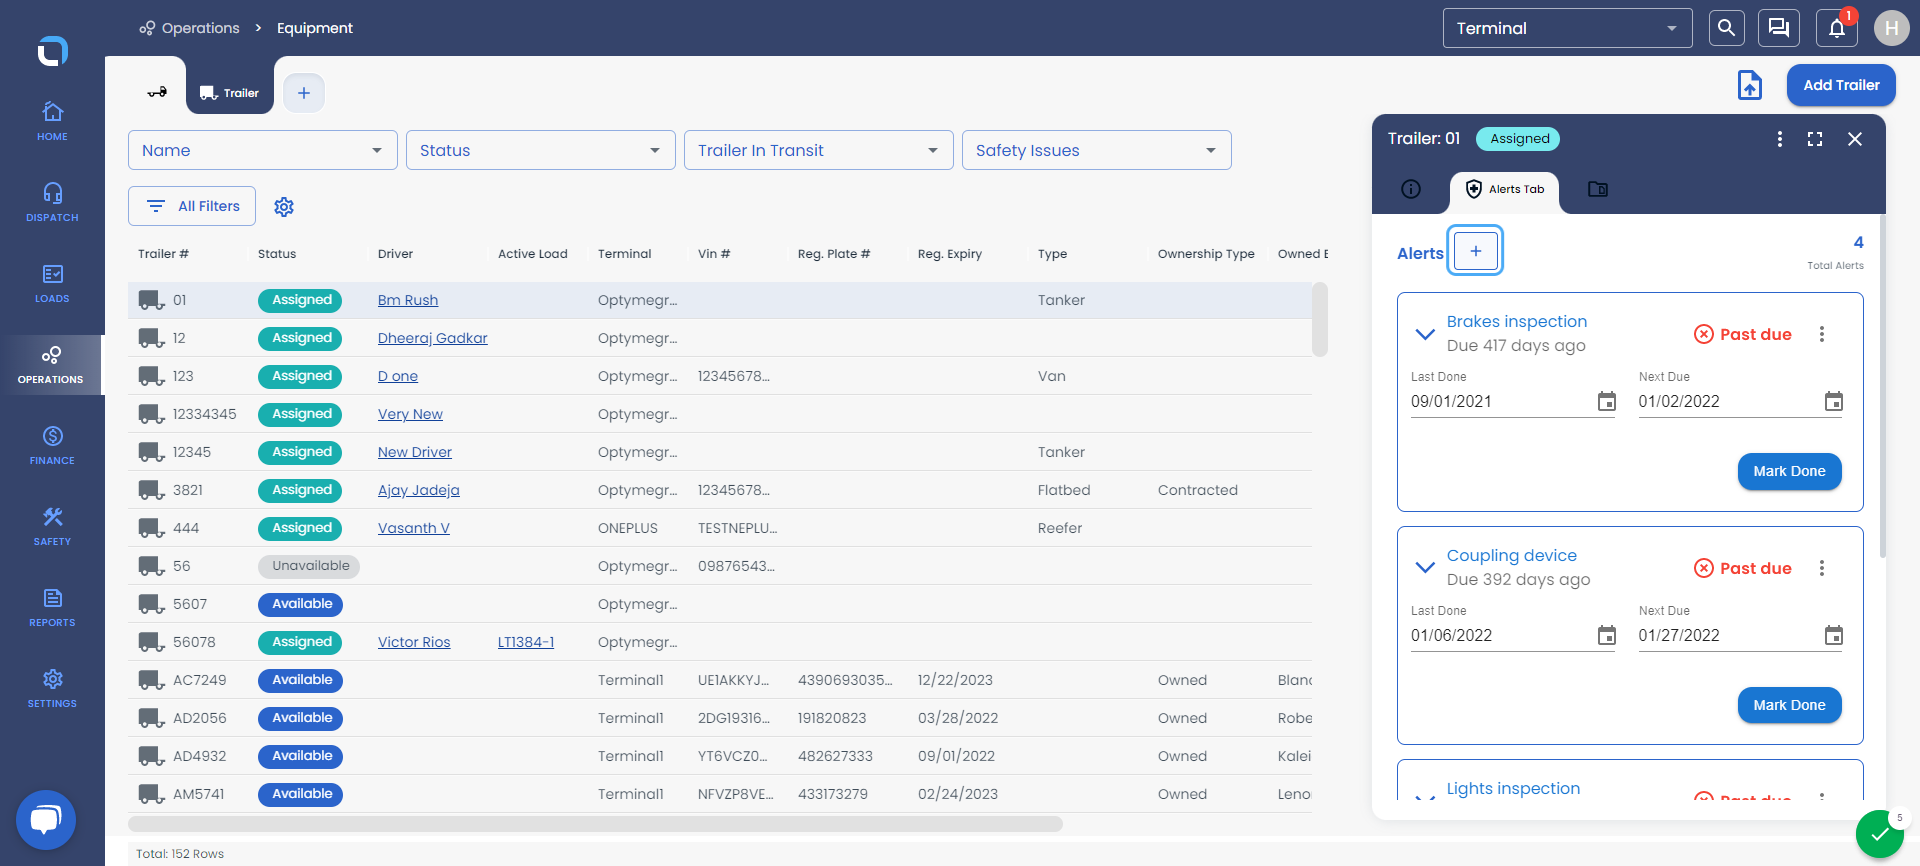Image resolution: width=1920 pixels, height=866 pixels.
Task: Open the Terminal selector dropdown
Action: [1567, 28]
